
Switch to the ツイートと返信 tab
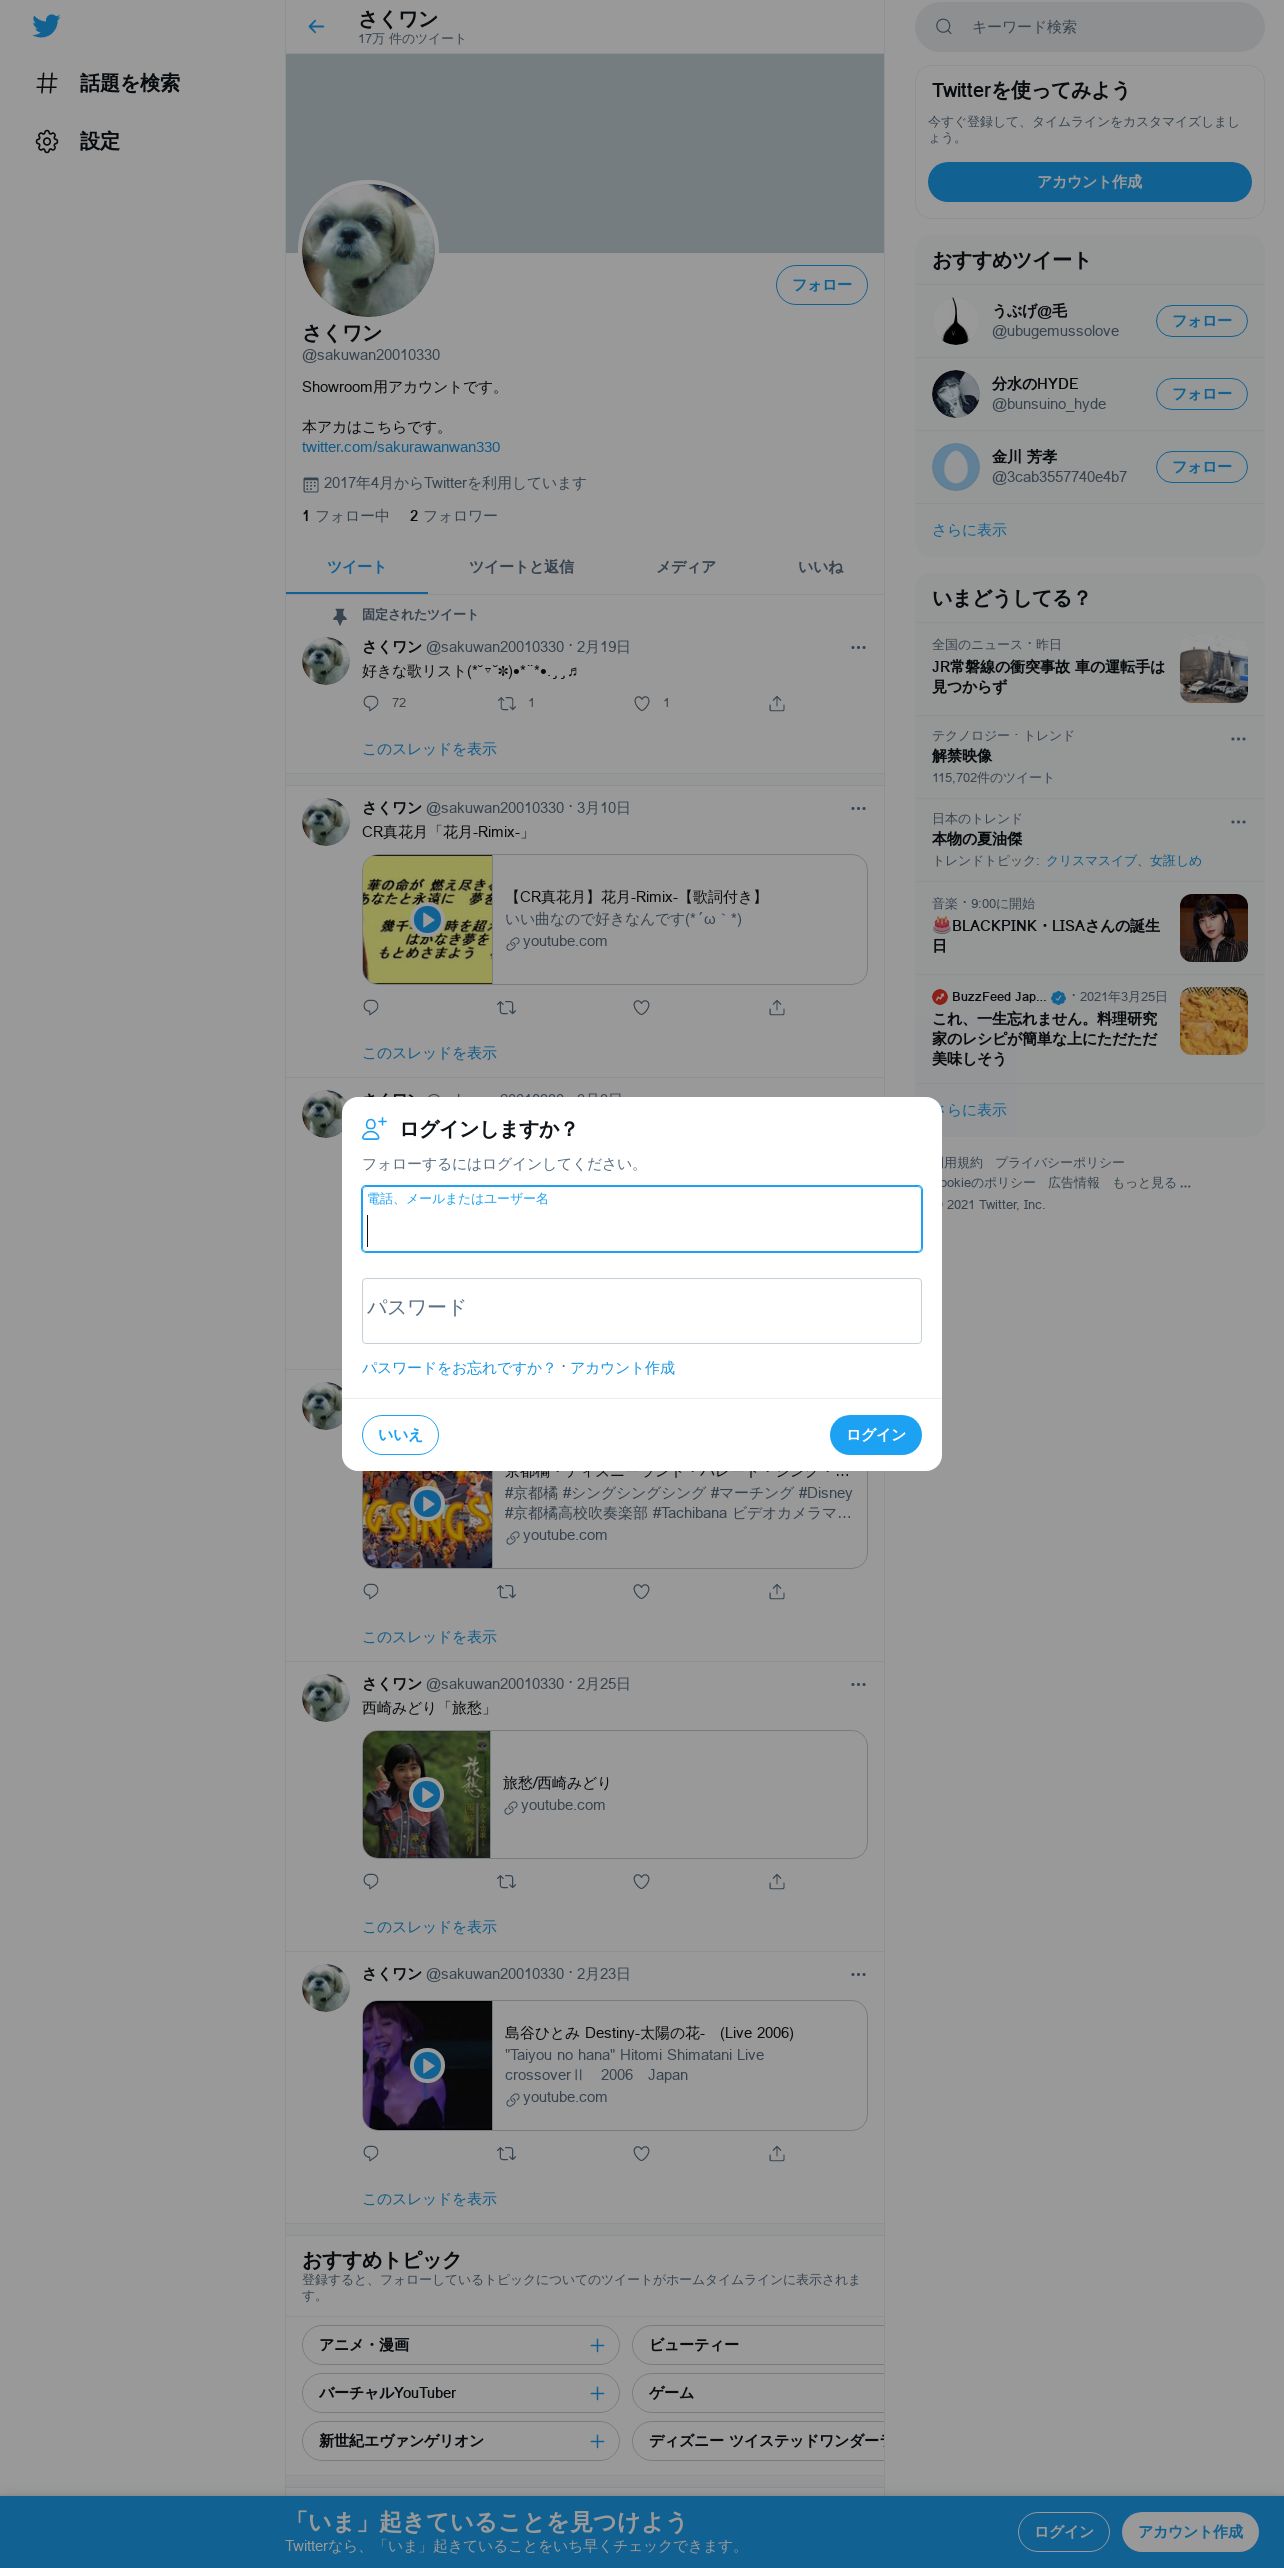click(521, 567)
